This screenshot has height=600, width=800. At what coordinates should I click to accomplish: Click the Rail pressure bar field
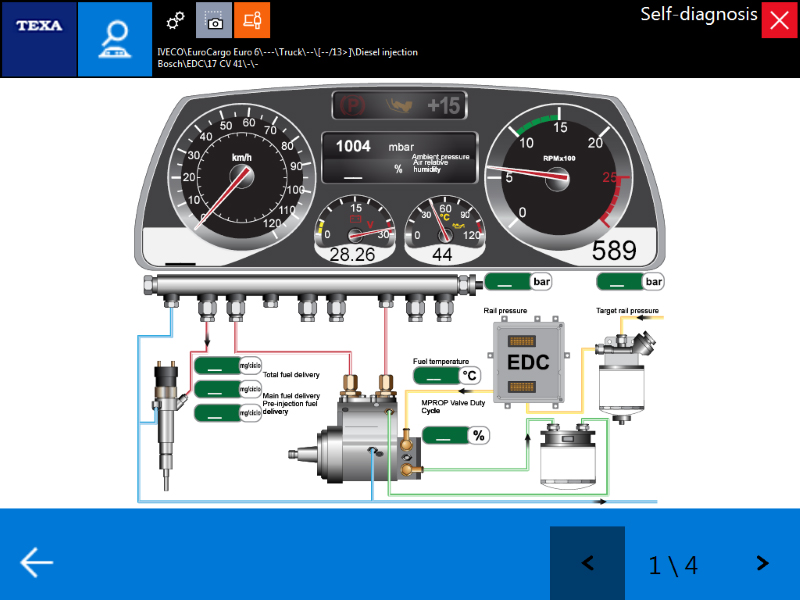pyautogui.click(x=518, y=282)
